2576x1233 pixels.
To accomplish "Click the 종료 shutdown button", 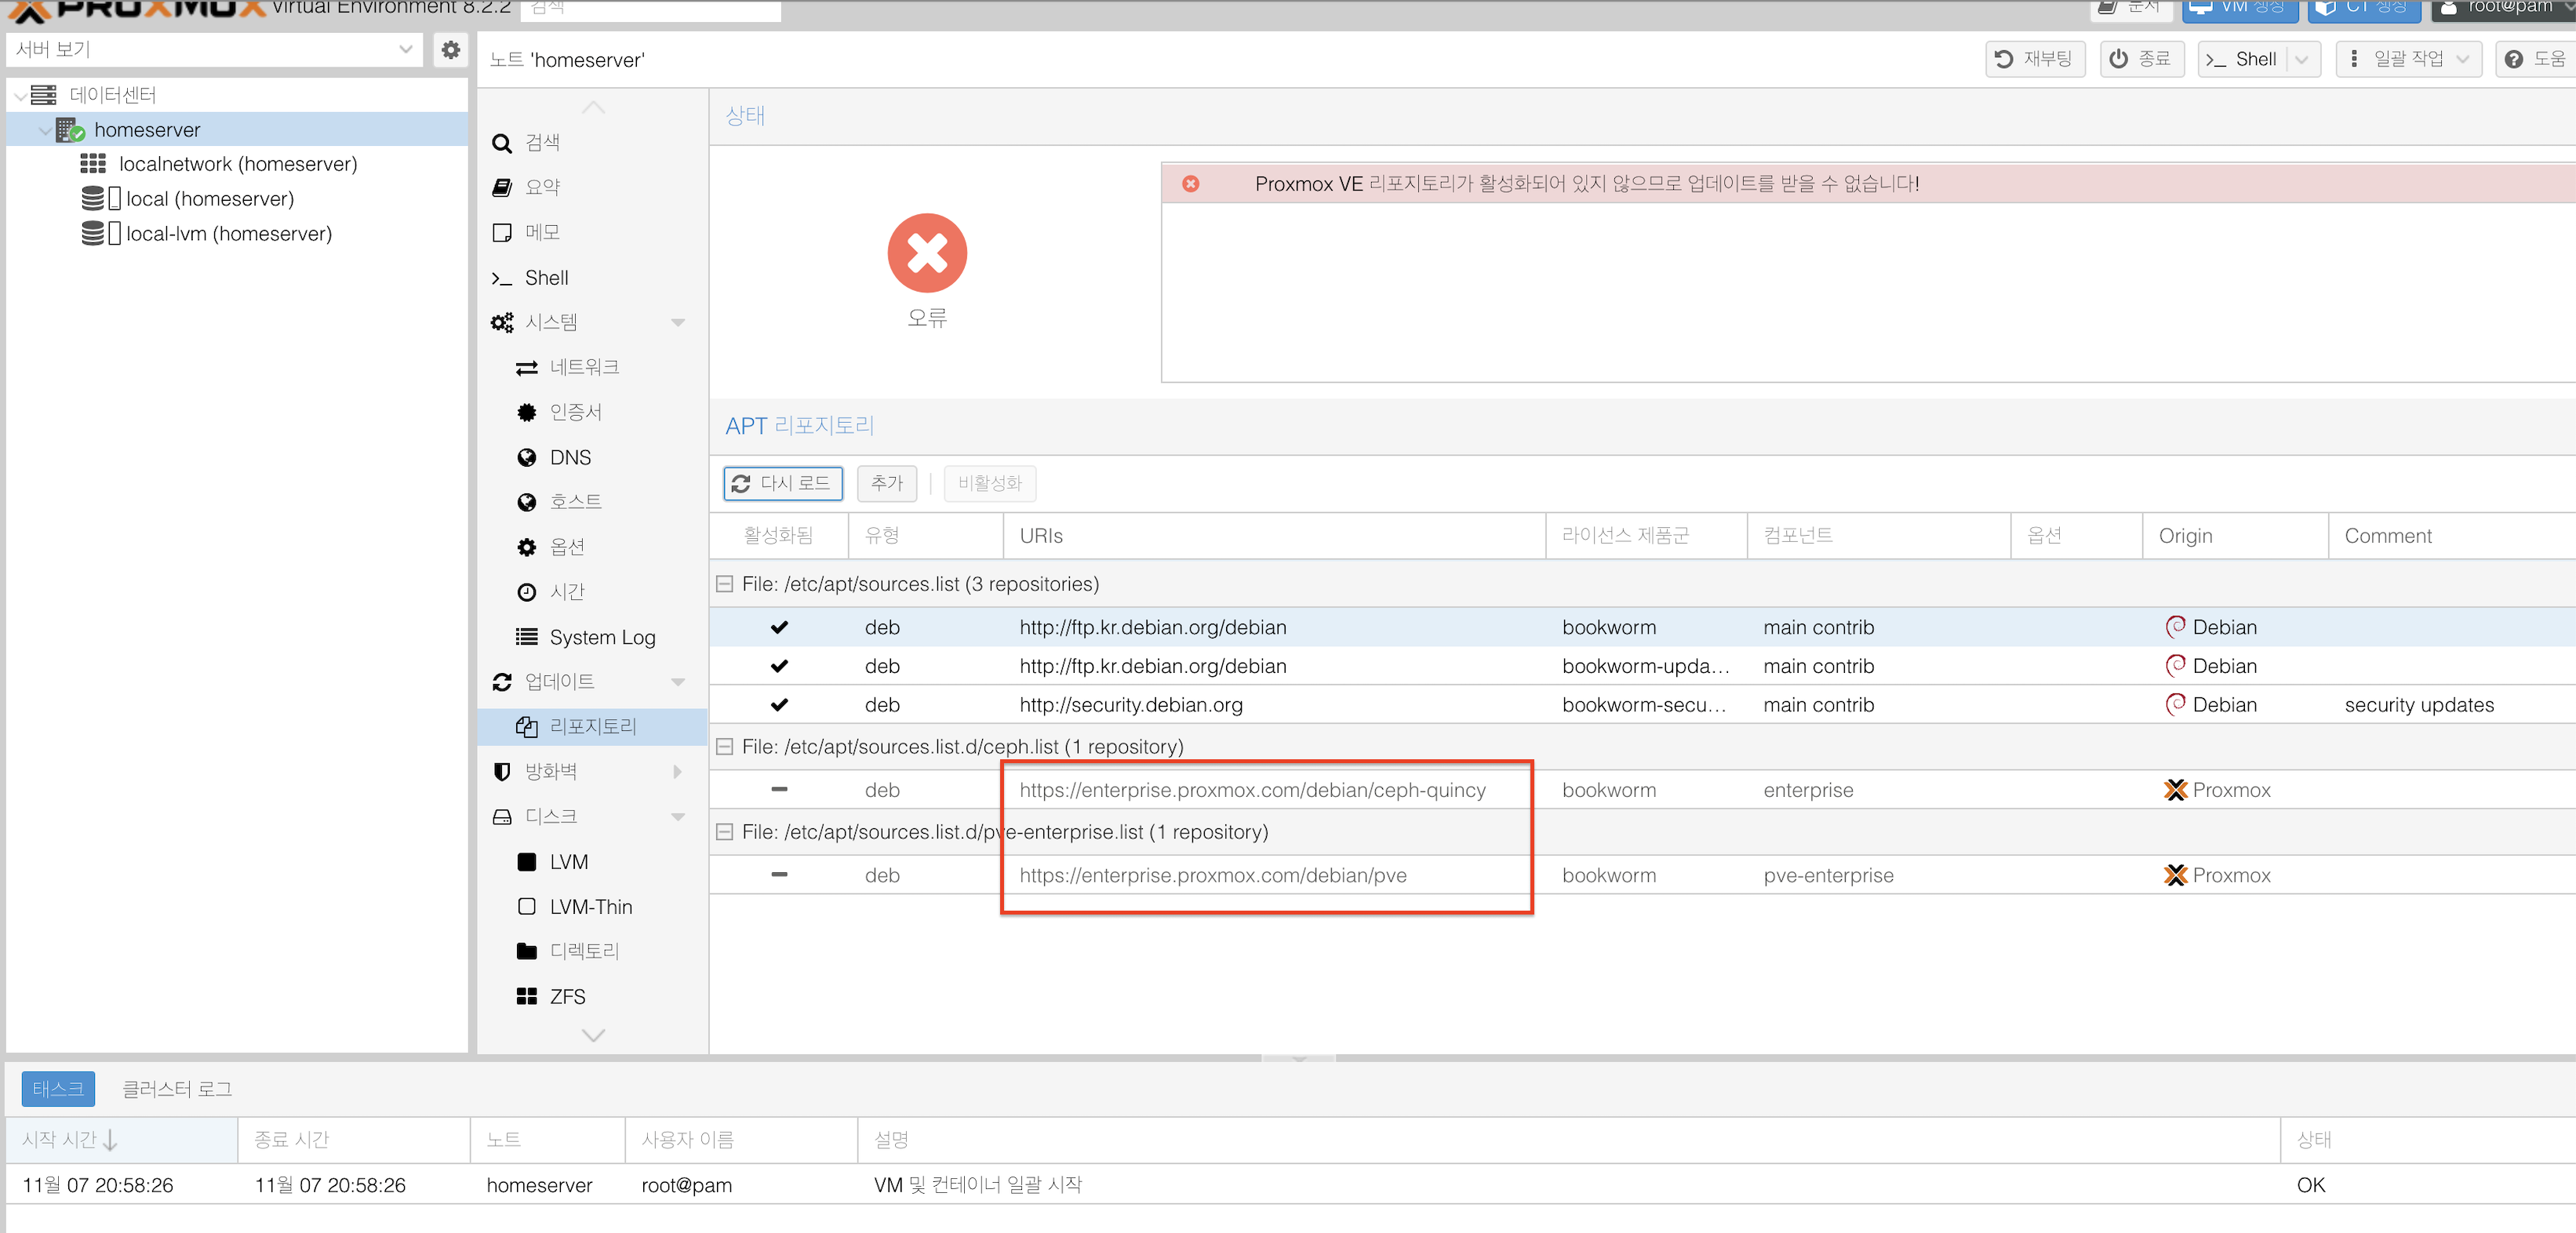I will (x=2141, y=59).
